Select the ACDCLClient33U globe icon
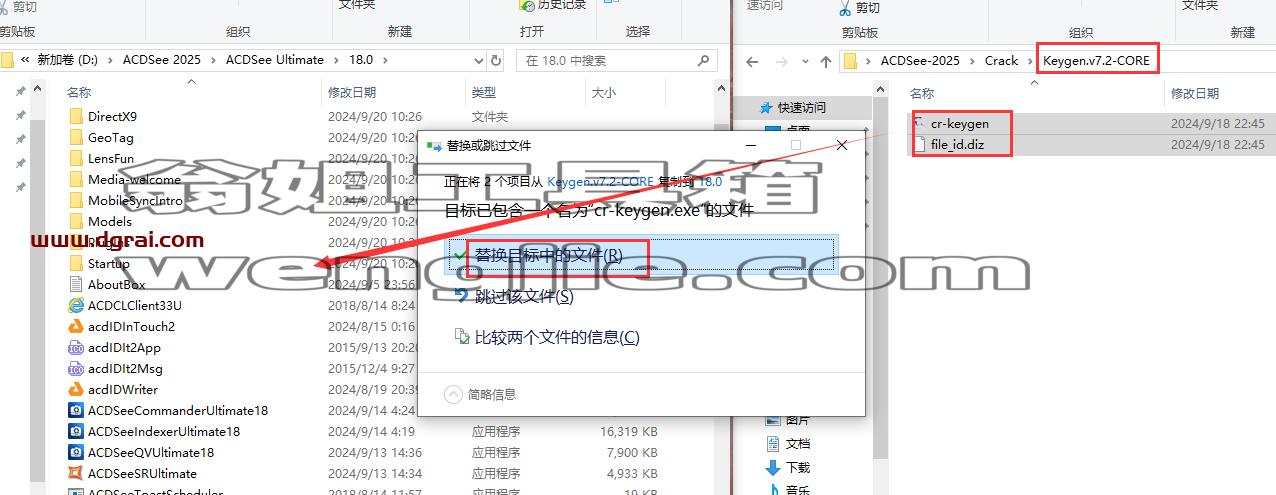This screenshot has height=495, width=1276. pyautogui.click(x=75, y=305)
